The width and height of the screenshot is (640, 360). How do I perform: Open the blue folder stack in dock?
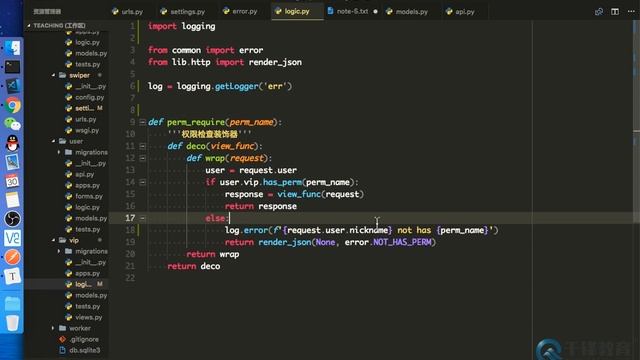click(12, 304)
